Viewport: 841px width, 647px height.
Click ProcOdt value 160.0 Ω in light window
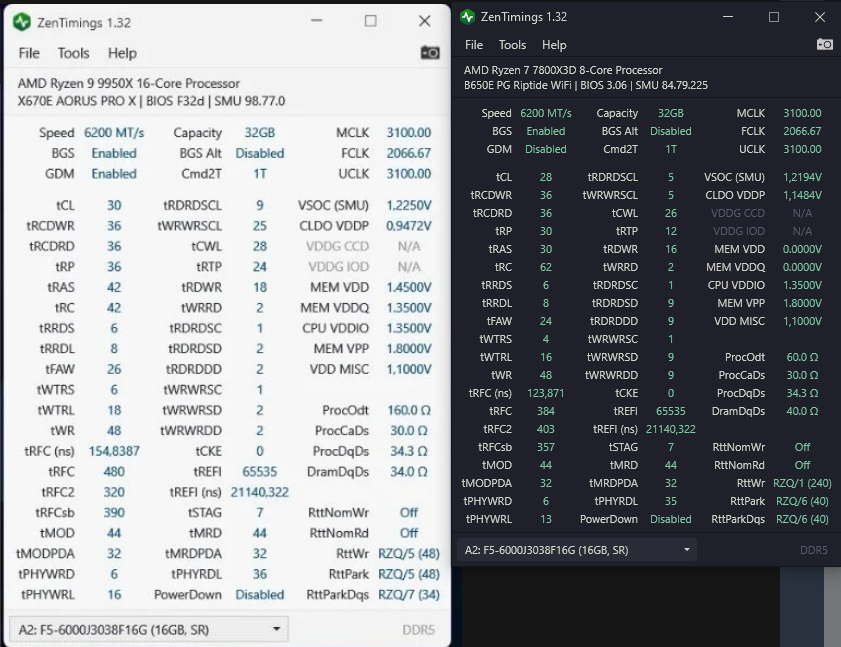tap(409, 410)
